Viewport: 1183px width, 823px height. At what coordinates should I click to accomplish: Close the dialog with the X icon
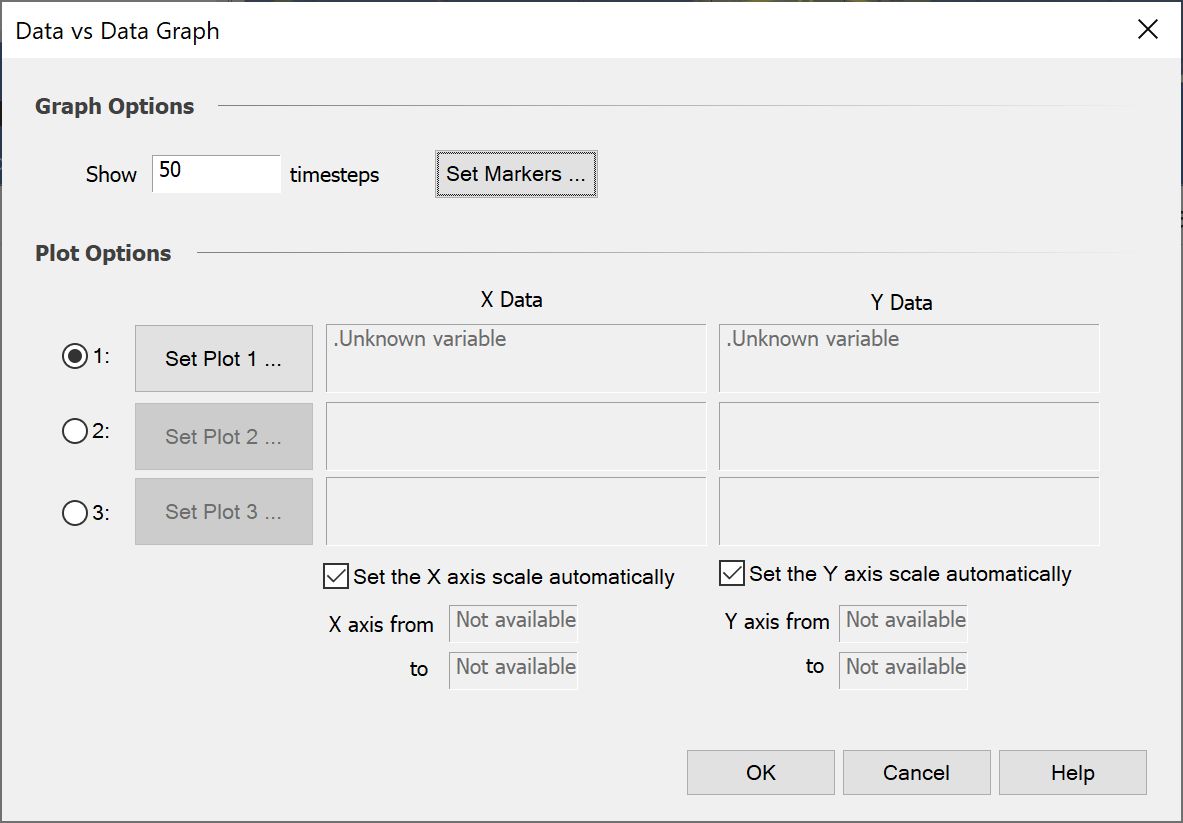[1148, 29]
